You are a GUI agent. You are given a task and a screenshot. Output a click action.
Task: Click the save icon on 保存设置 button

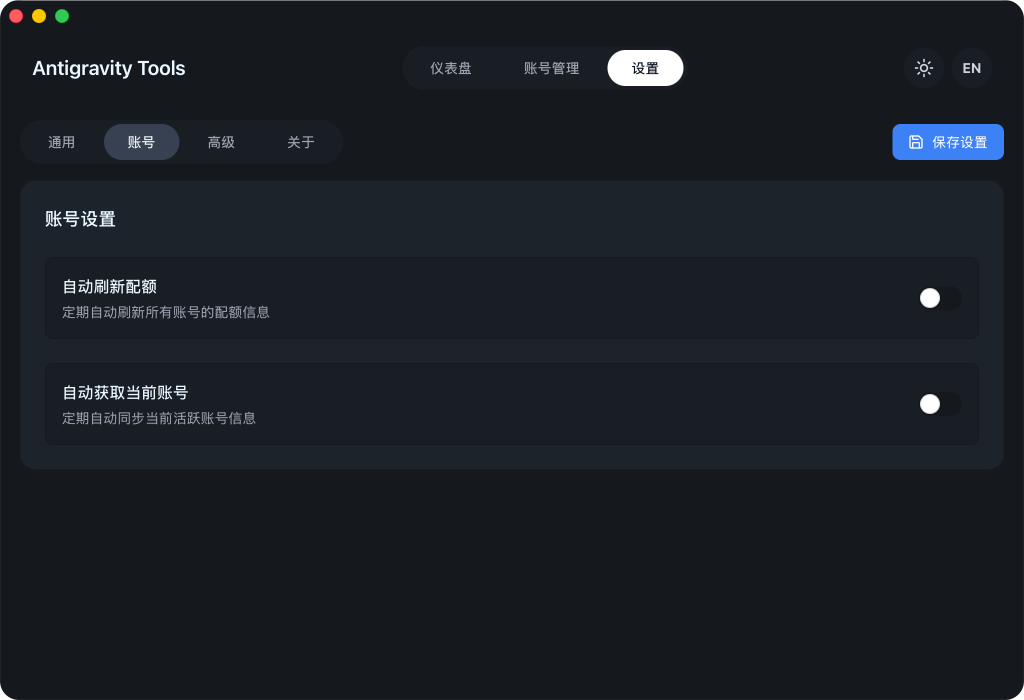[x=916, y=142]
